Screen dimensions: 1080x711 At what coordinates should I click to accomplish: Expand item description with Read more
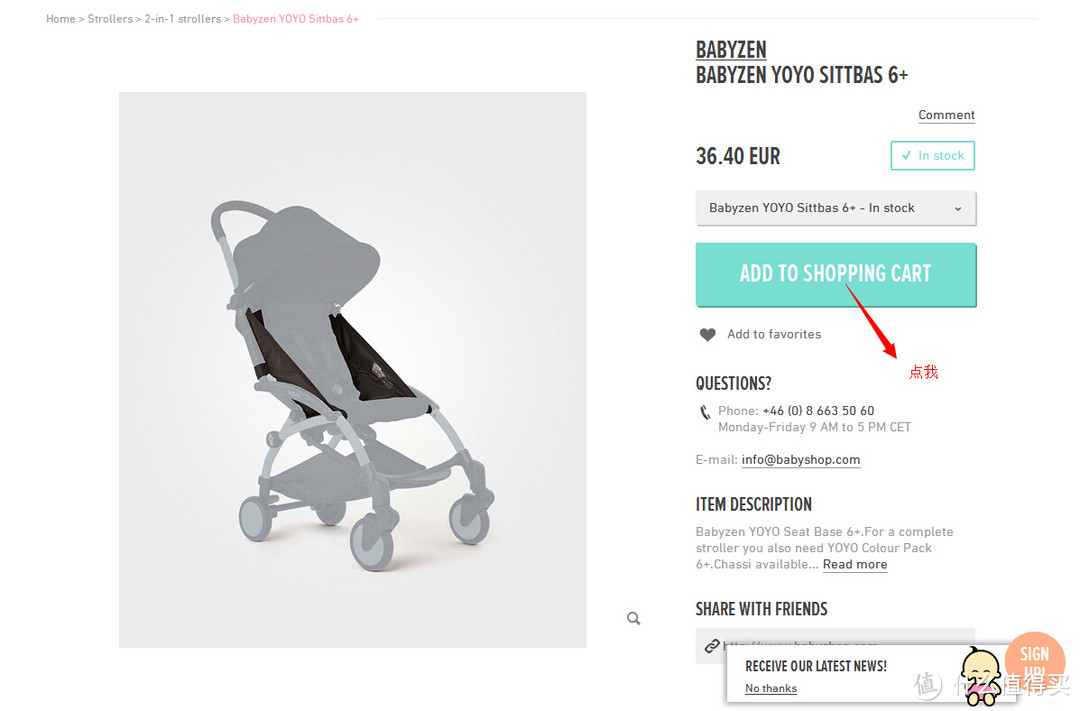coord(855,565)
